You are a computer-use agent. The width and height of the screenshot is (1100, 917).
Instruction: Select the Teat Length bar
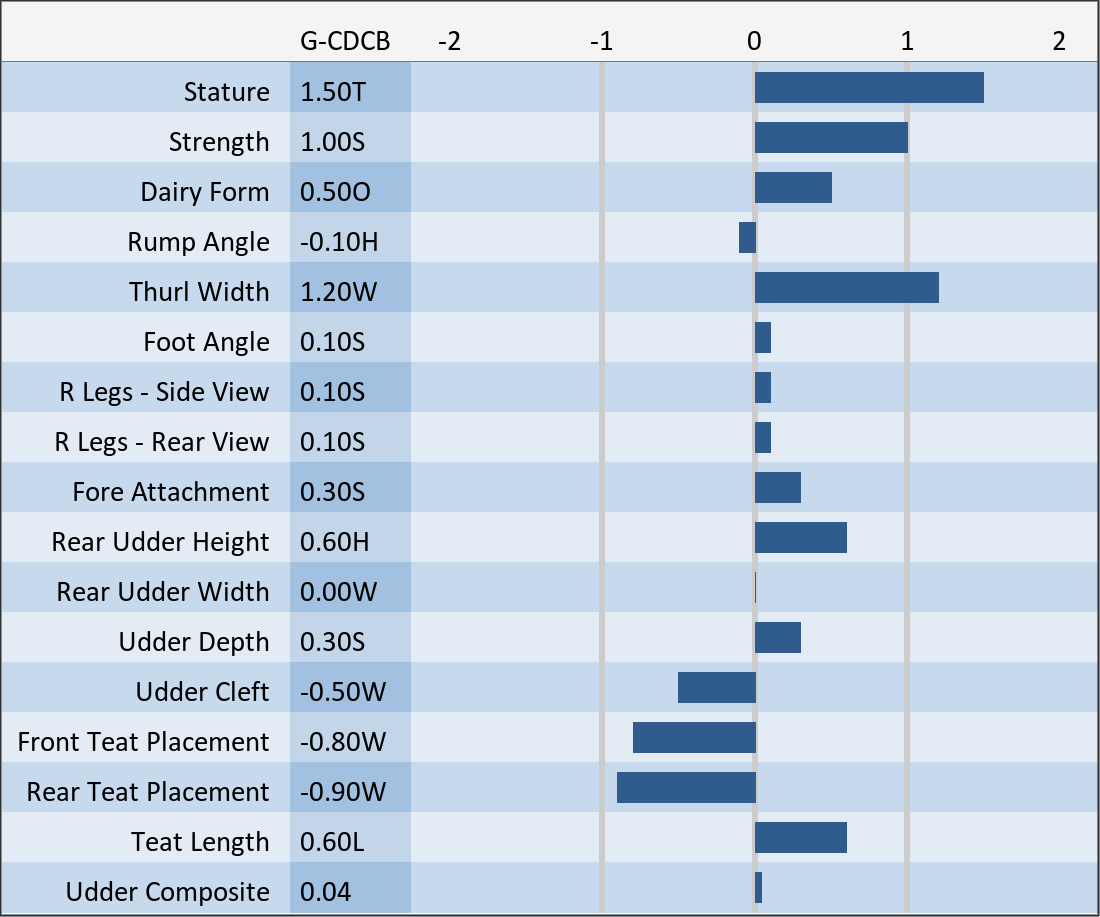(x=800, y=838)
